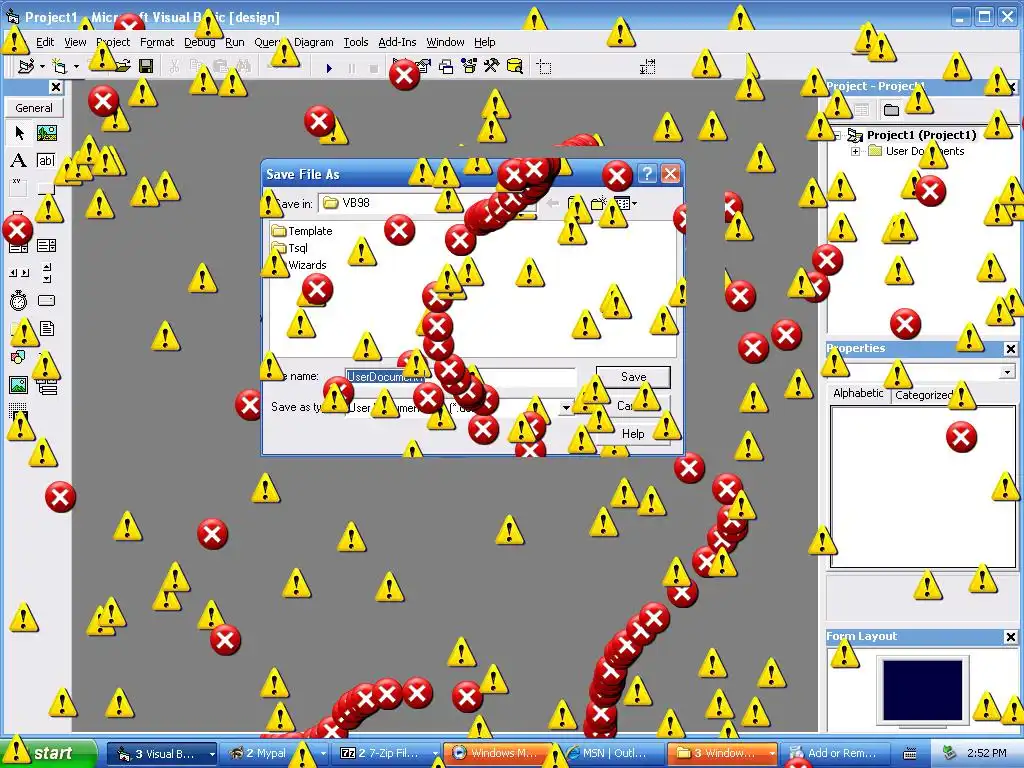Click the Add Form toolbar icon
The height and width of the screenshot is (768, 1024).
pyautogui.click(x=59, y=66)
